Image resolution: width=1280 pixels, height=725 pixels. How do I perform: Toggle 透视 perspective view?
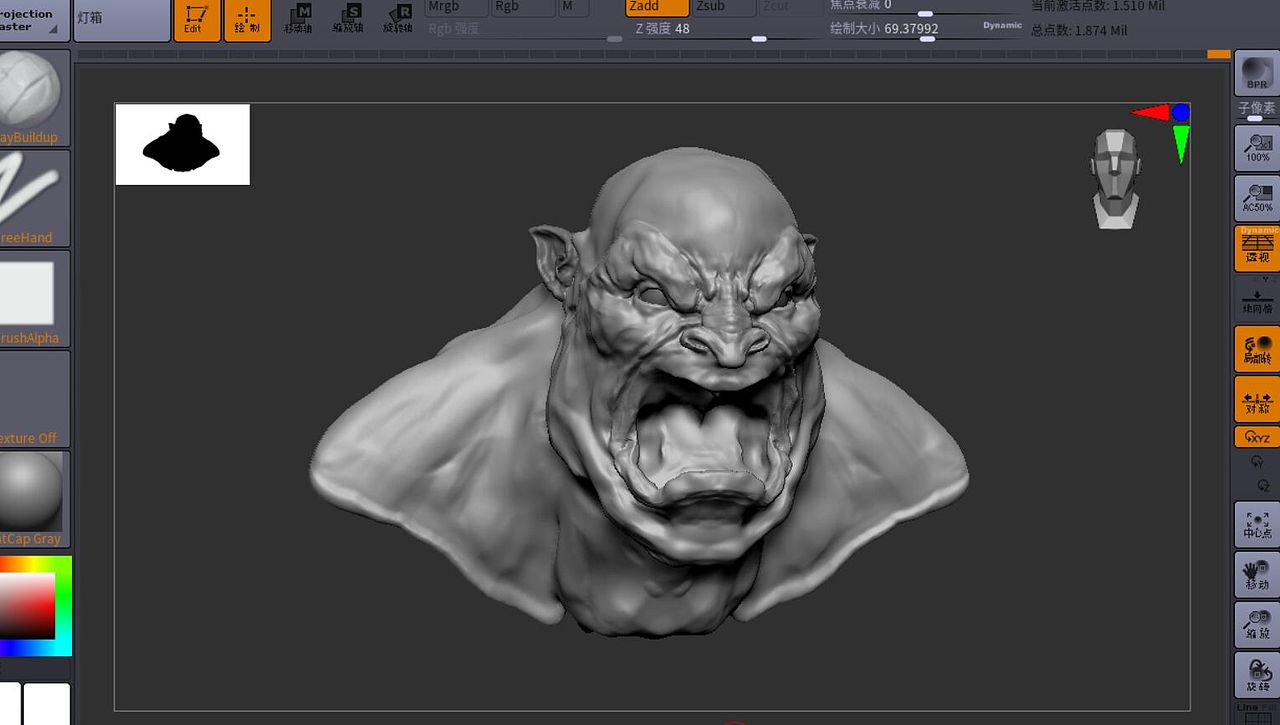click(x=1257, y=248)
